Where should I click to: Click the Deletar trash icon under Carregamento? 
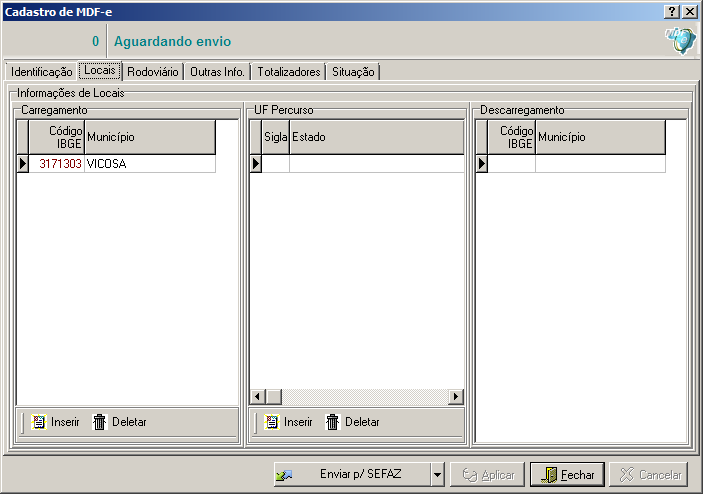click(100, 422)
